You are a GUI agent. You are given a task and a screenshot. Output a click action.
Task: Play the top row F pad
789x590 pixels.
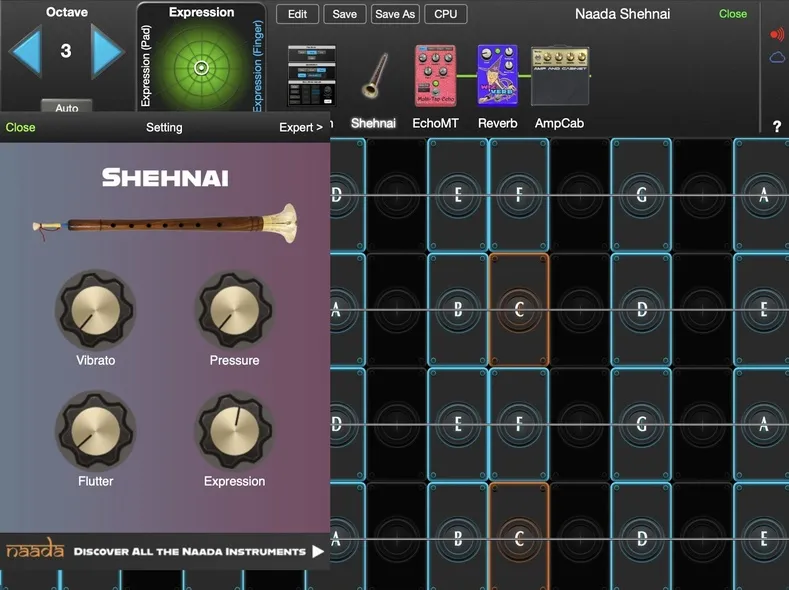[519, 195]
